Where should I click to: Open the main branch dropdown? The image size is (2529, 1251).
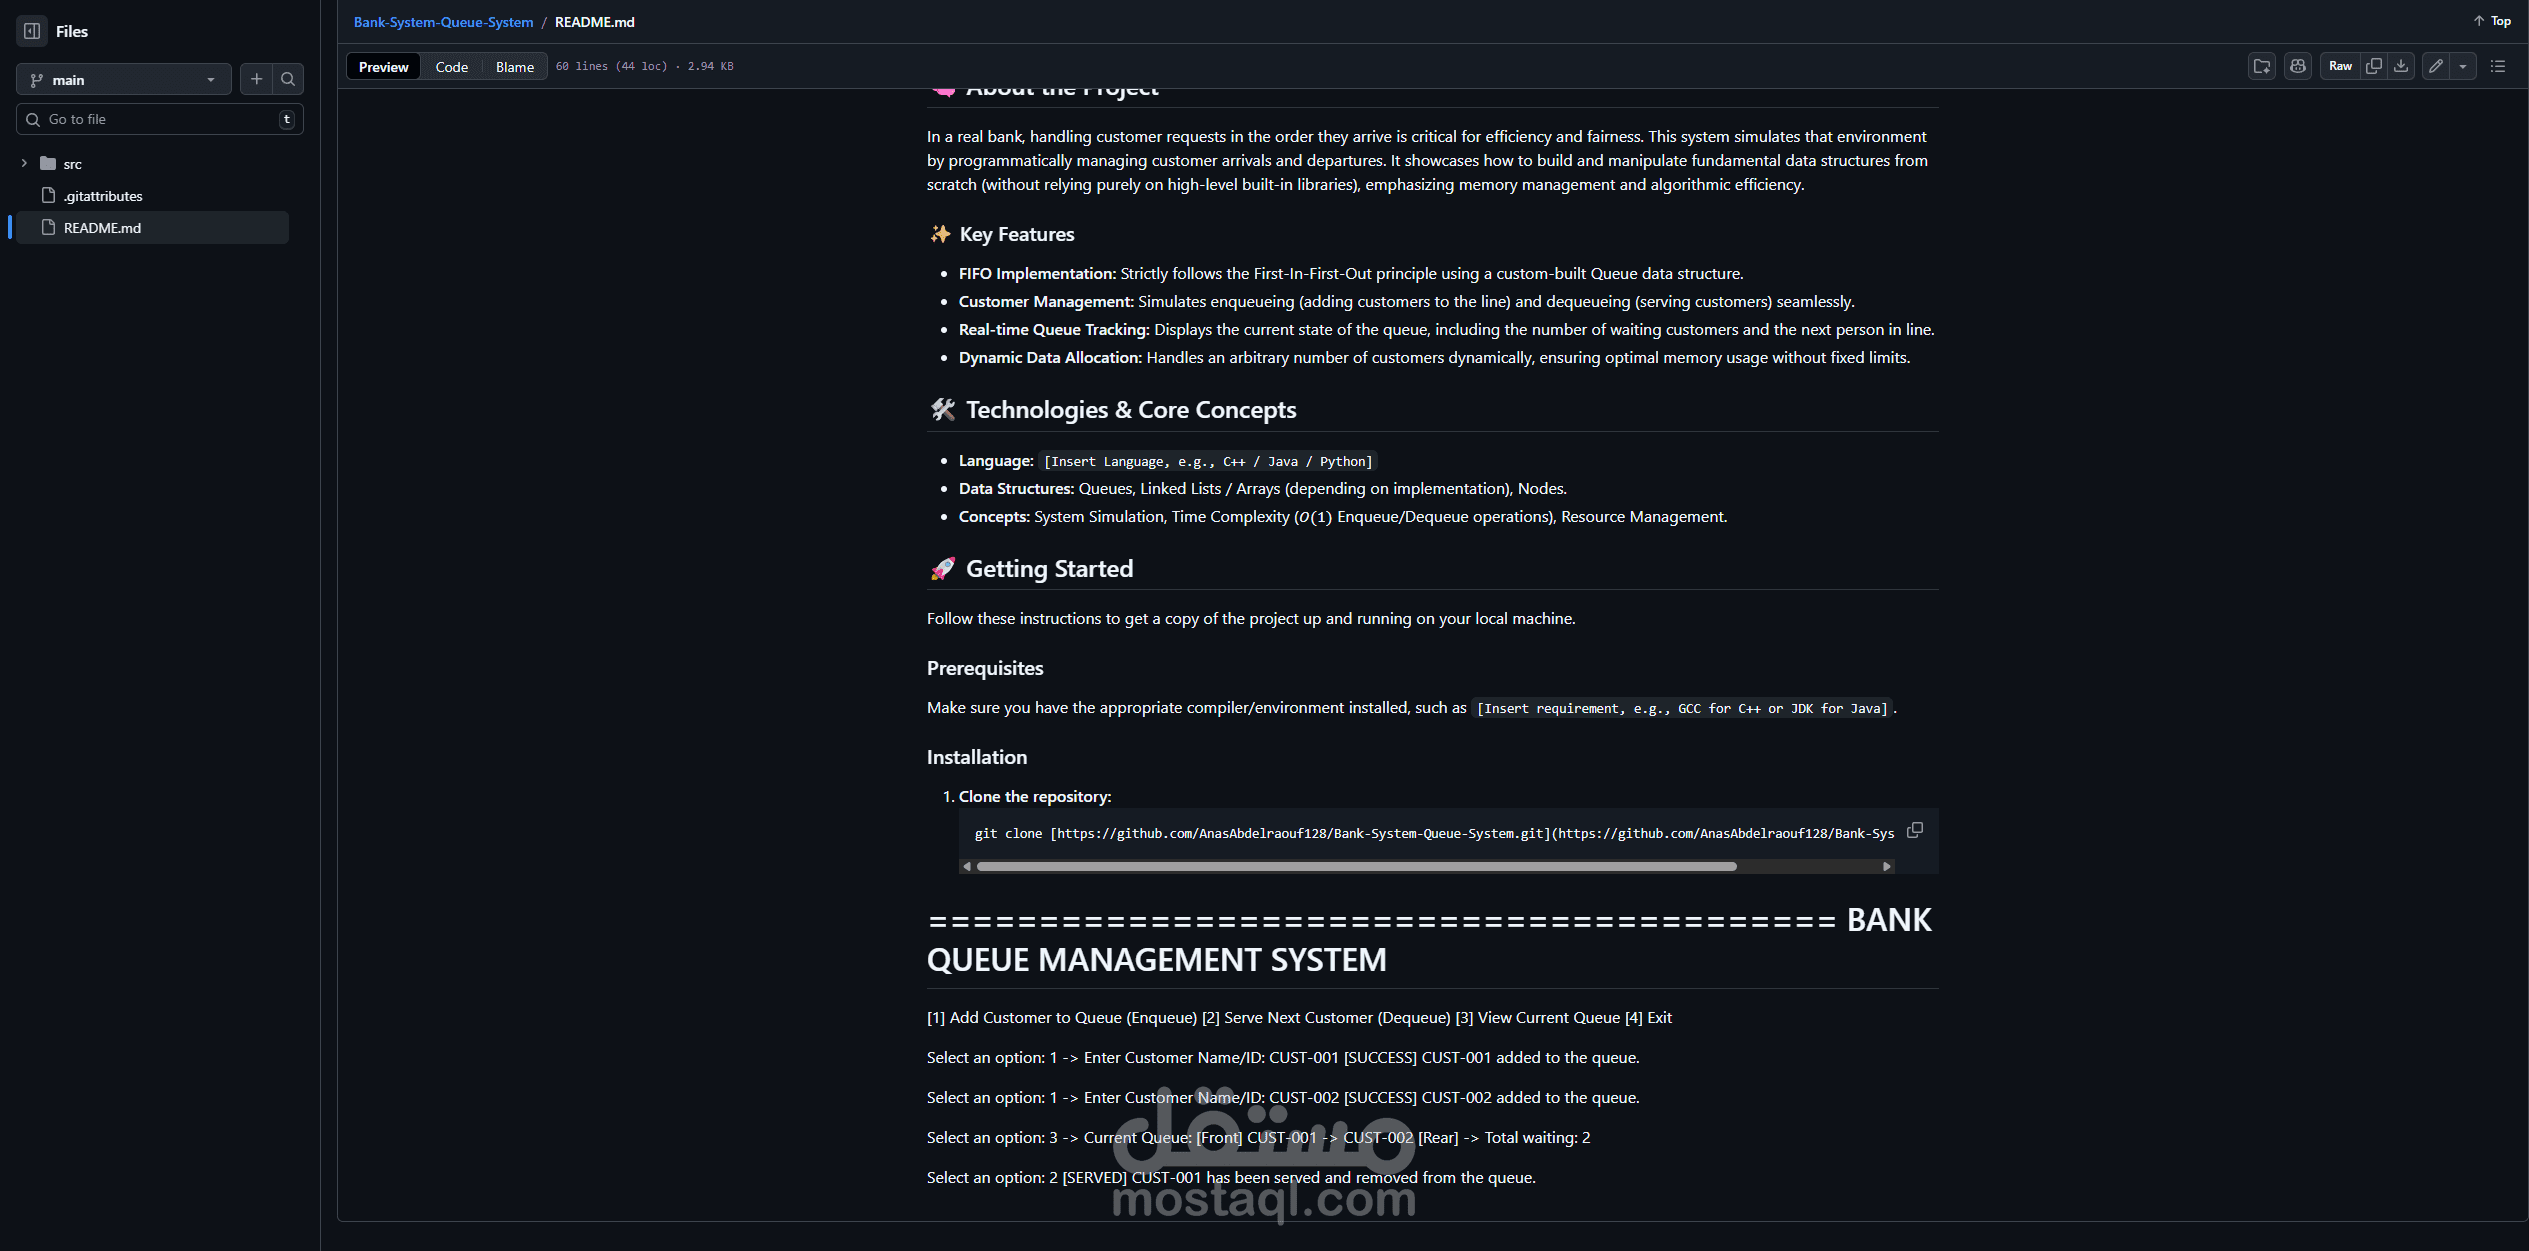(123, 80)
